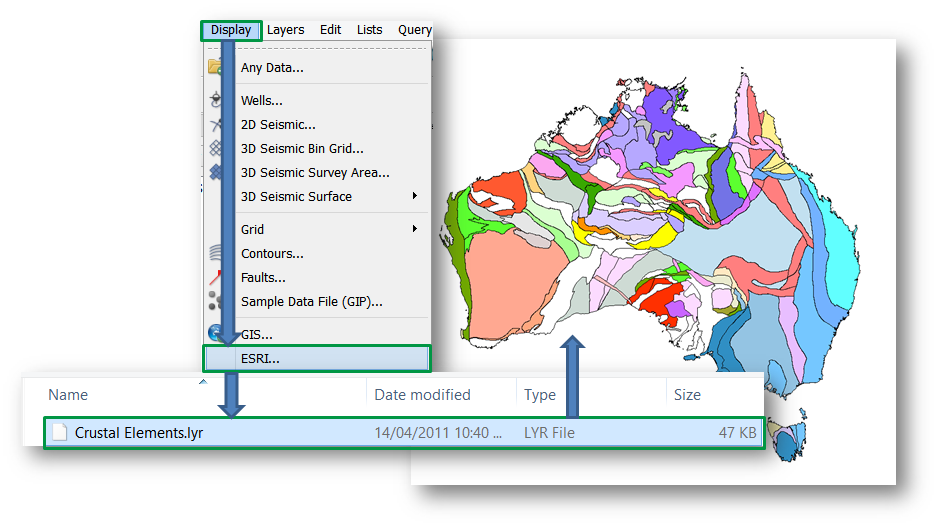Image resolution: width=938 pixels, height=527 pixels.
Task: Click the folder icon beside Any Data
Action: tap(214, 67)
